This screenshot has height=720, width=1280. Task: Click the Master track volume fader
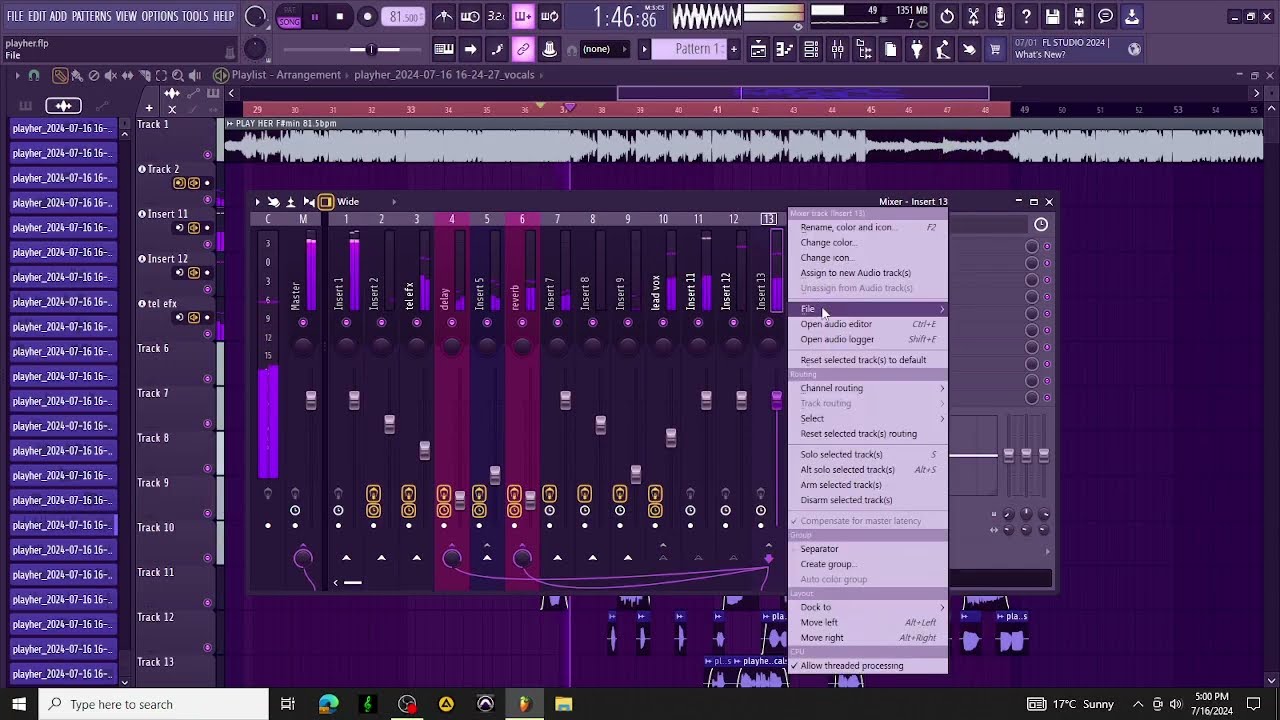(x=311, y=400)
